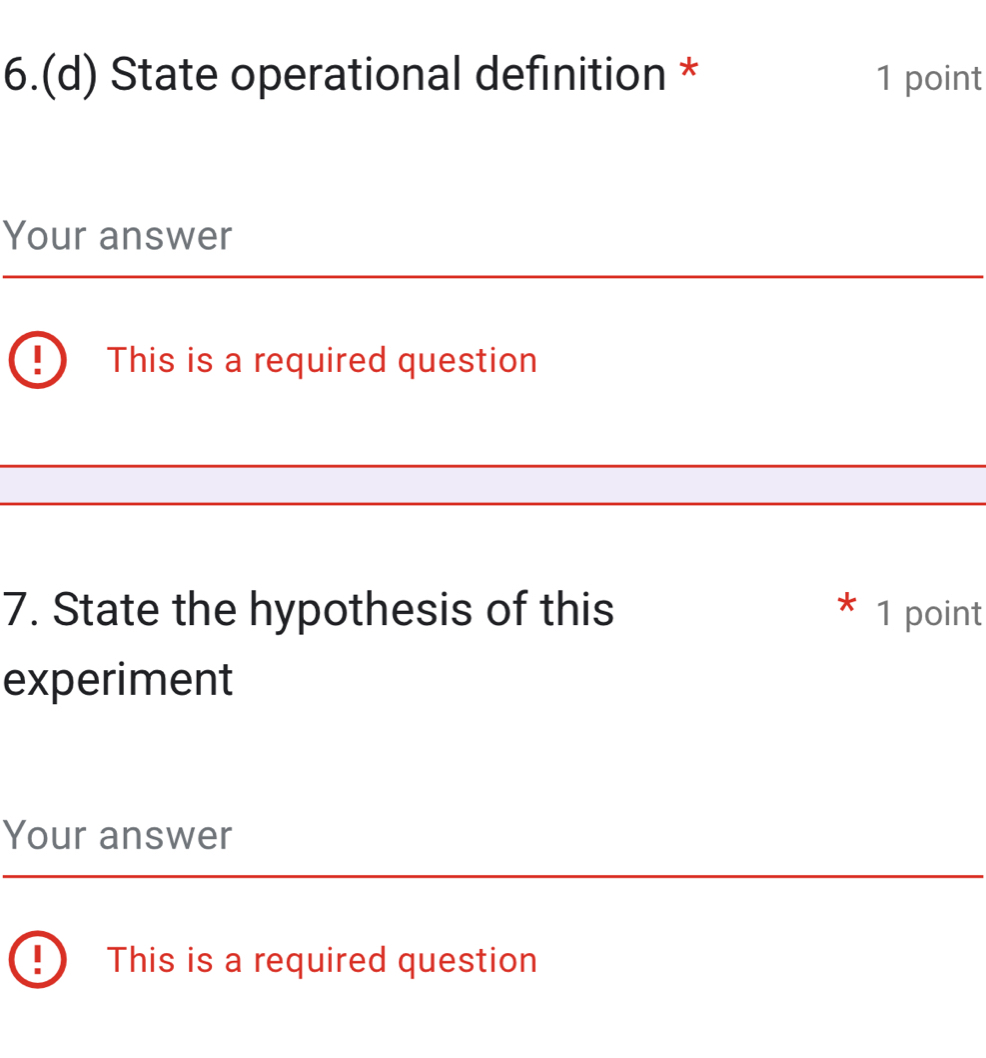986x1058 pixels.
Task: Click the red asterisk beside question 6(d)
Action: click(688, 69)
